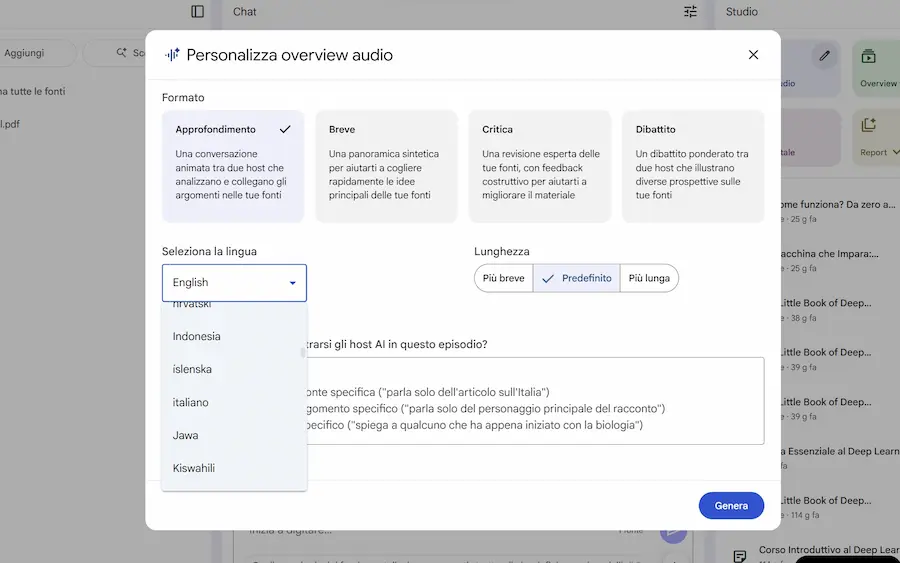Viewport: 900px width, 563px height.
Task: Close the Personalizza overview audio dialog
Action: point(753,55)
